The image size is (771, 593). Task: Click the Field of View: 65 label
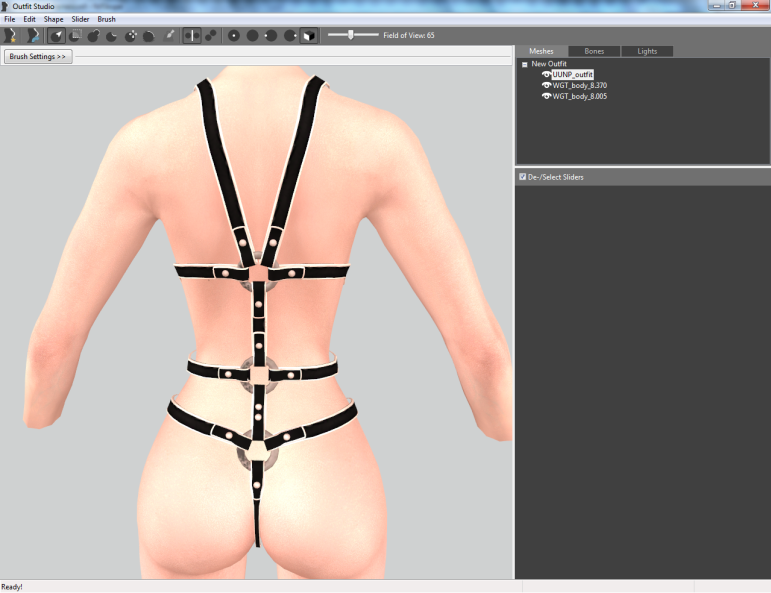(x=409, y=35)
